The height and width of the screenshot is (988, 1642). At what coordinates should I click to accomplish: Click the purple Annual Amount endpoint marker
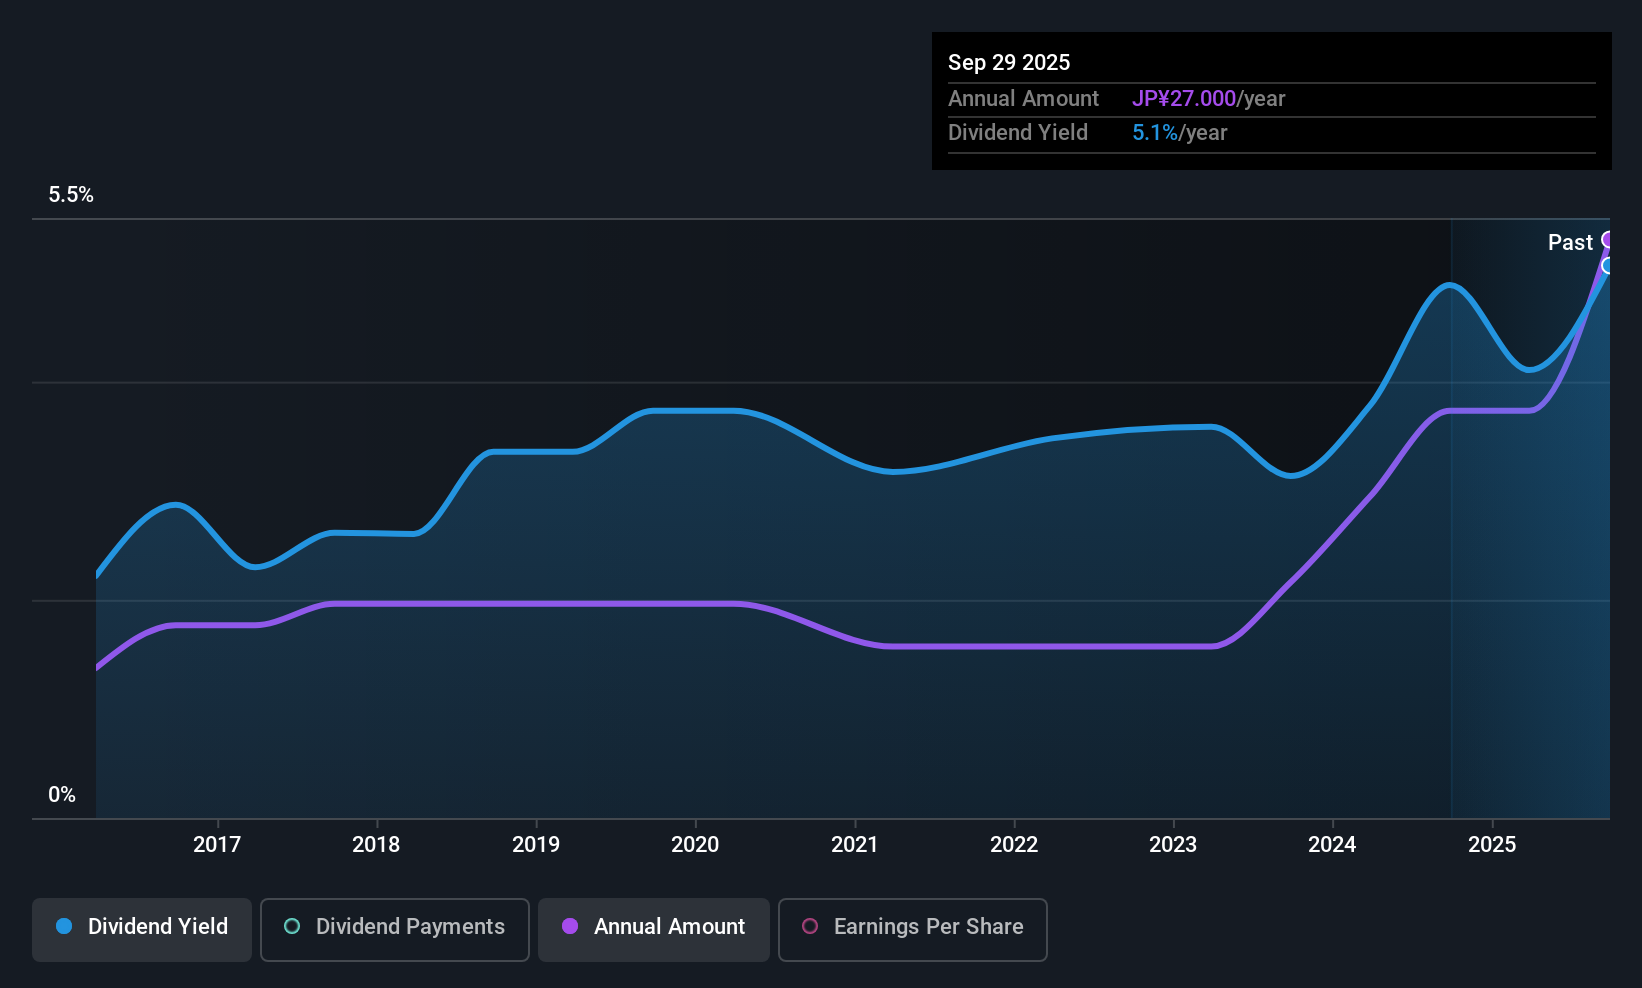pyautogui.click(x=1608, y=240)
